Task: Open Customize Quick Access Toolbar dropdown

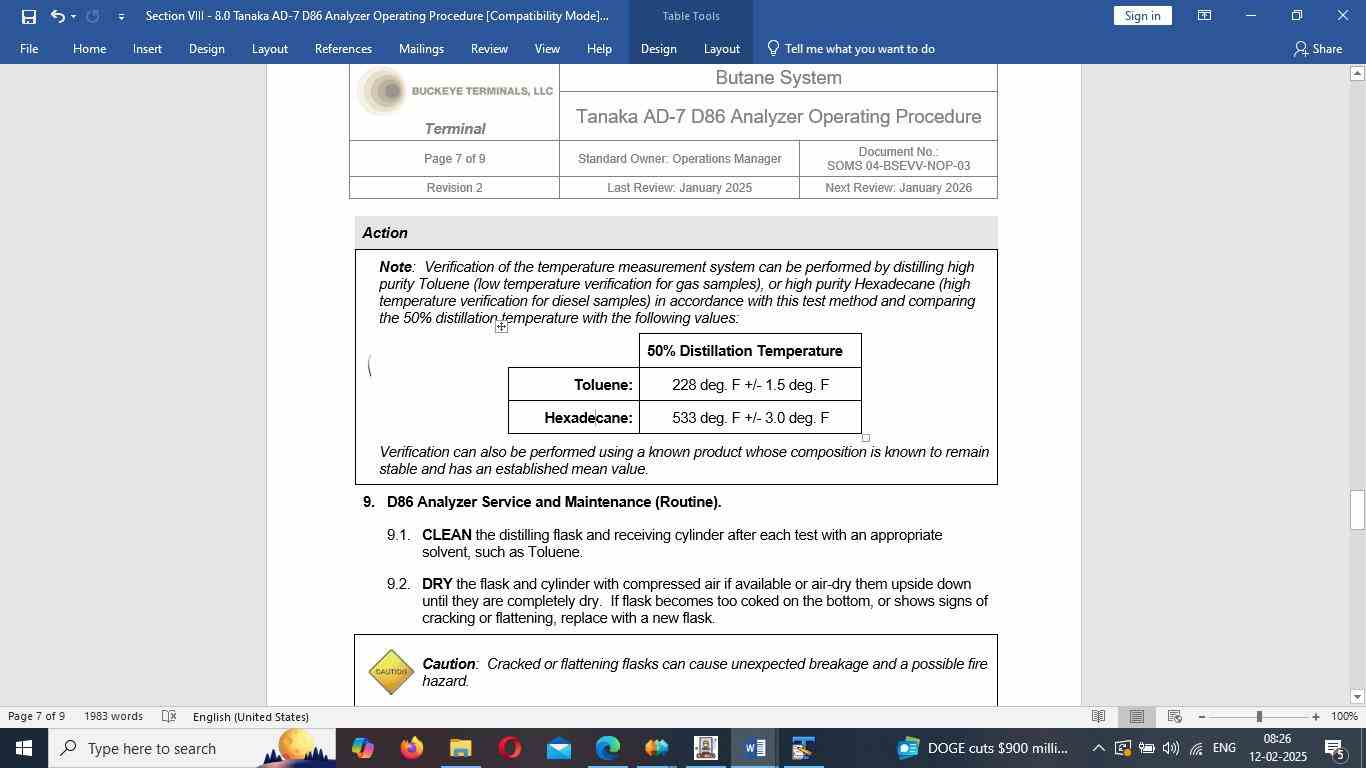Action: [121, 16]
